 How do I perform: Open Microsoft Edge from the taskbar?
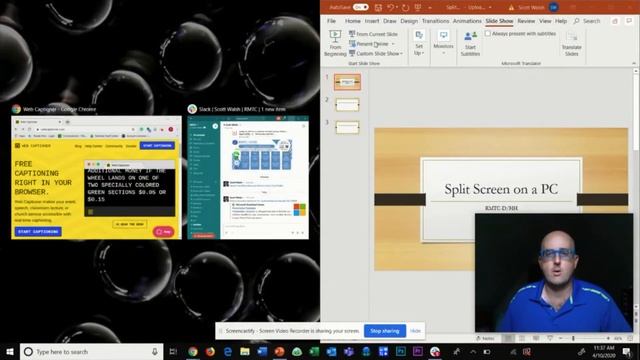[x=228, y=351]
